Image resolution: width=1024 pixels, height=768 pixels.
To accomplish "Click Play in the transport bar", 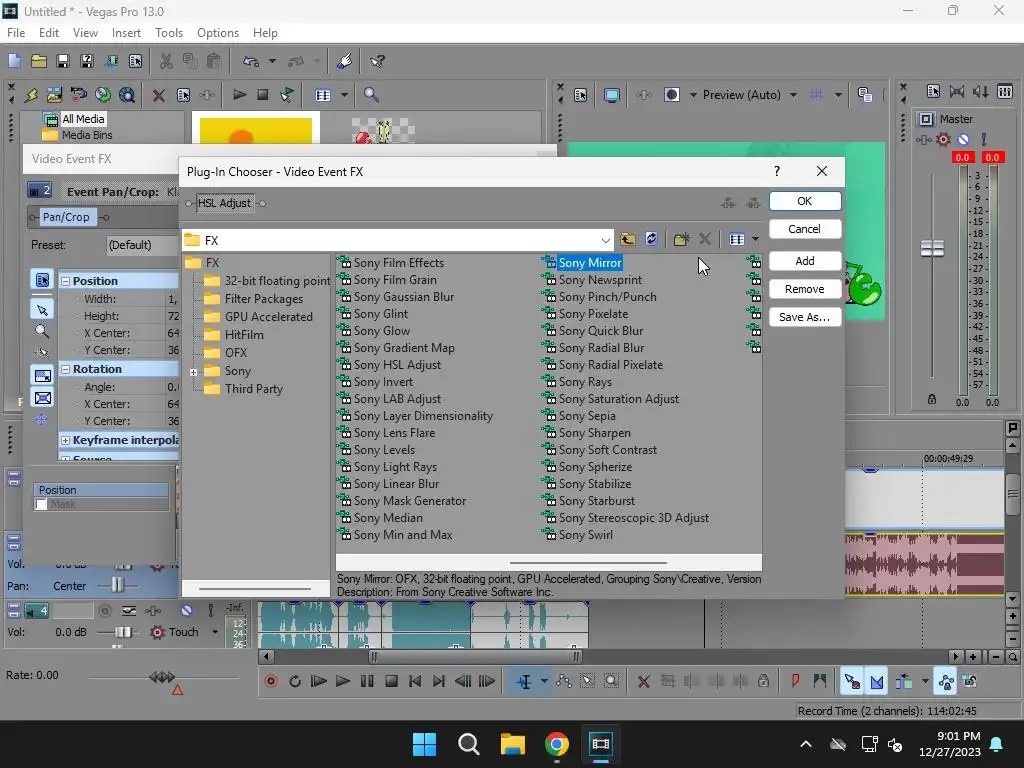I will coord(343,681).
